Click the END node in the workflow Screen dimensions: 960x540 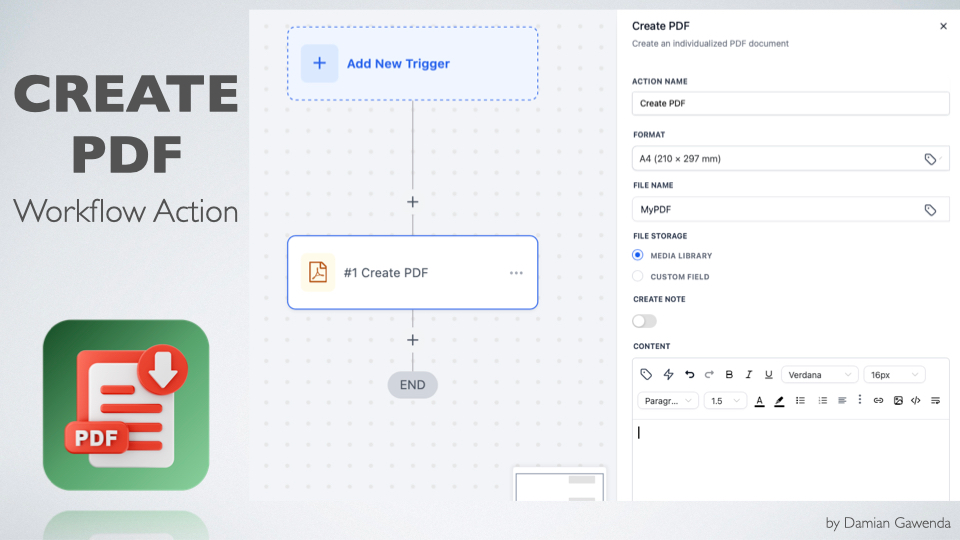(412, 385)
